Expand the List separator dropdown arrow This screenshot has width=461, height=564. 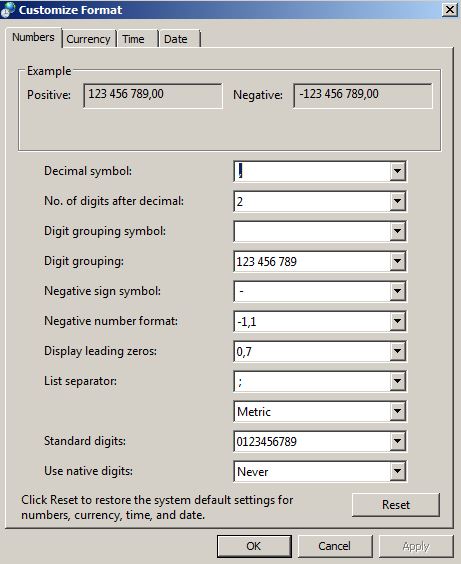coord(397,381)
